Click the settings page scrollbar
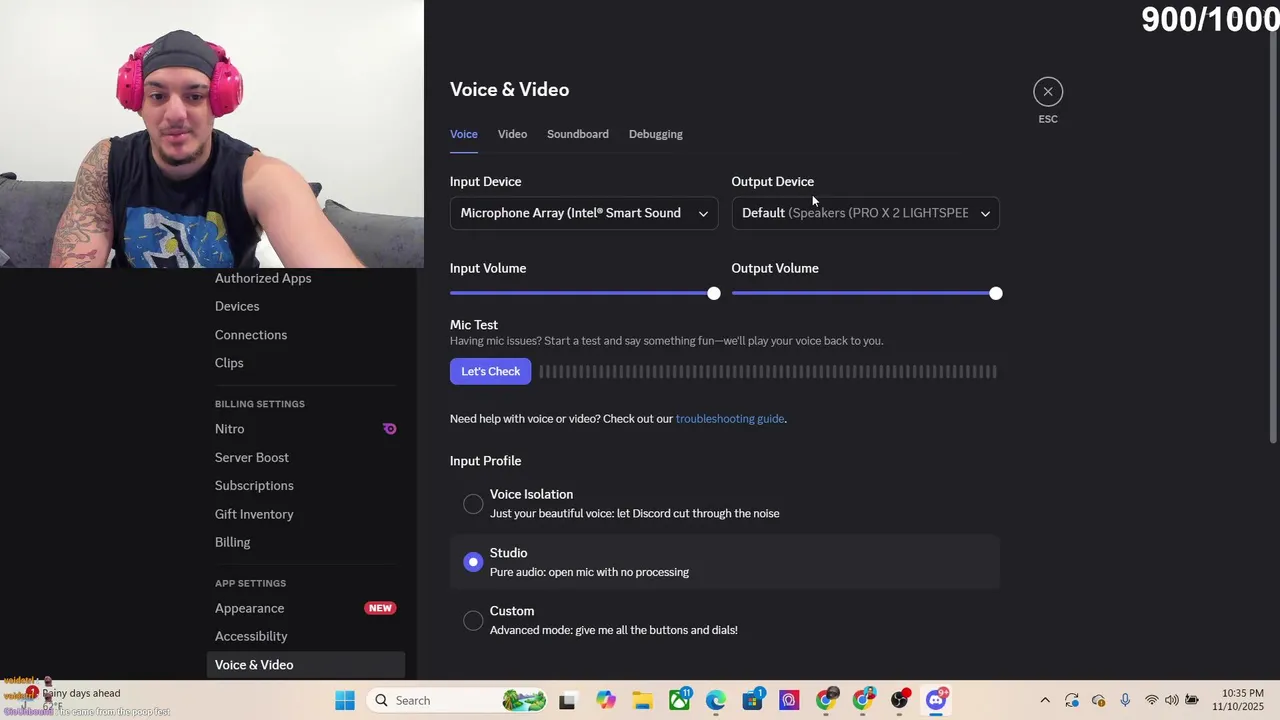Screen dimensions: 1280x720 click(x=1273, y=236)
